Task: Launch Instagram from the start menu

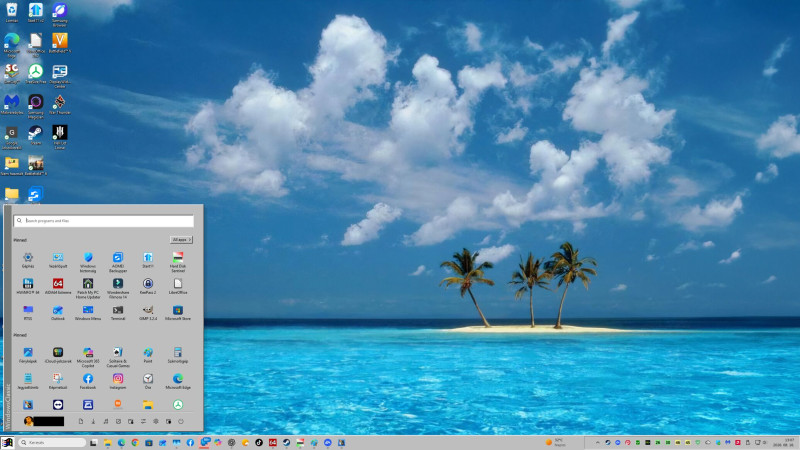Action: [x=118, y=381]
